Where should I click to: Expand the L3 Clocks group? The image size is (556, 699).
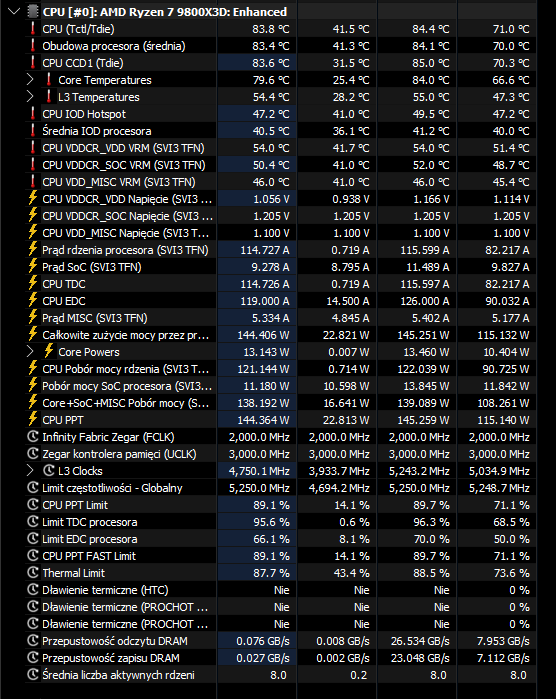[30, 471]
